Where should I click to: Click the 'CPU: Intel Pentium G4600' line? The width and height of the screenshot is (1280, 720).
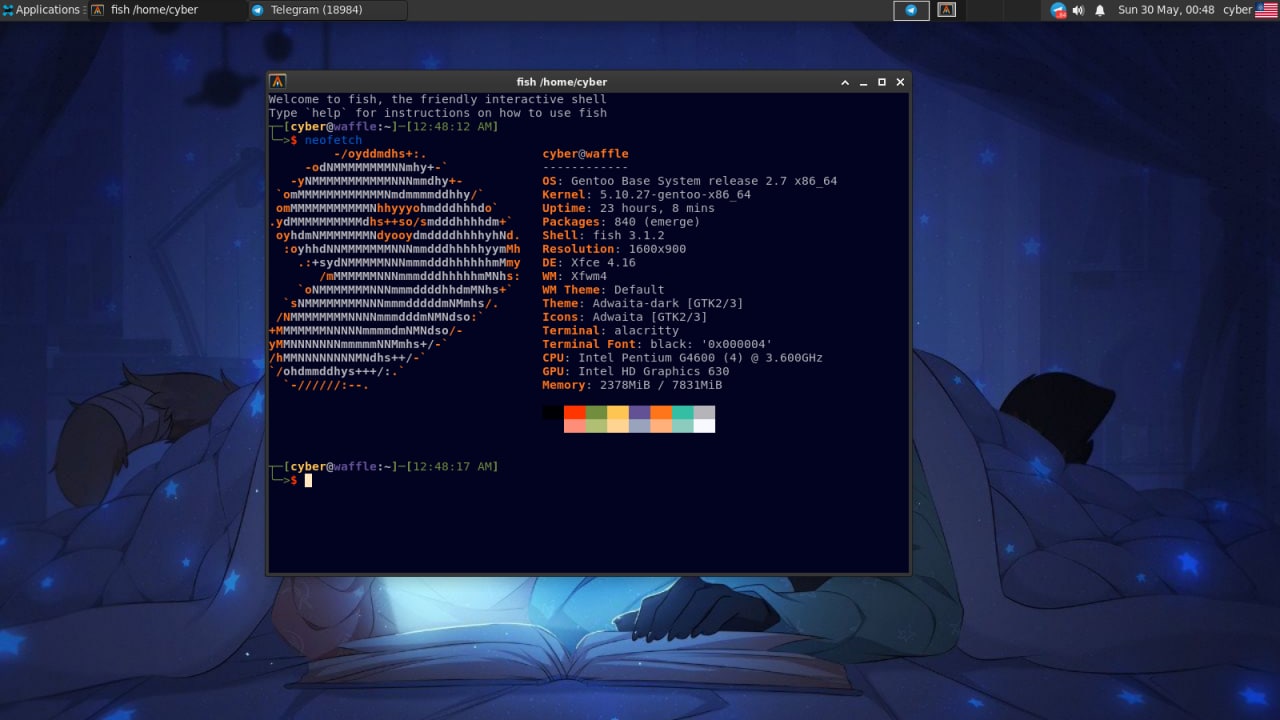[682, 357]
